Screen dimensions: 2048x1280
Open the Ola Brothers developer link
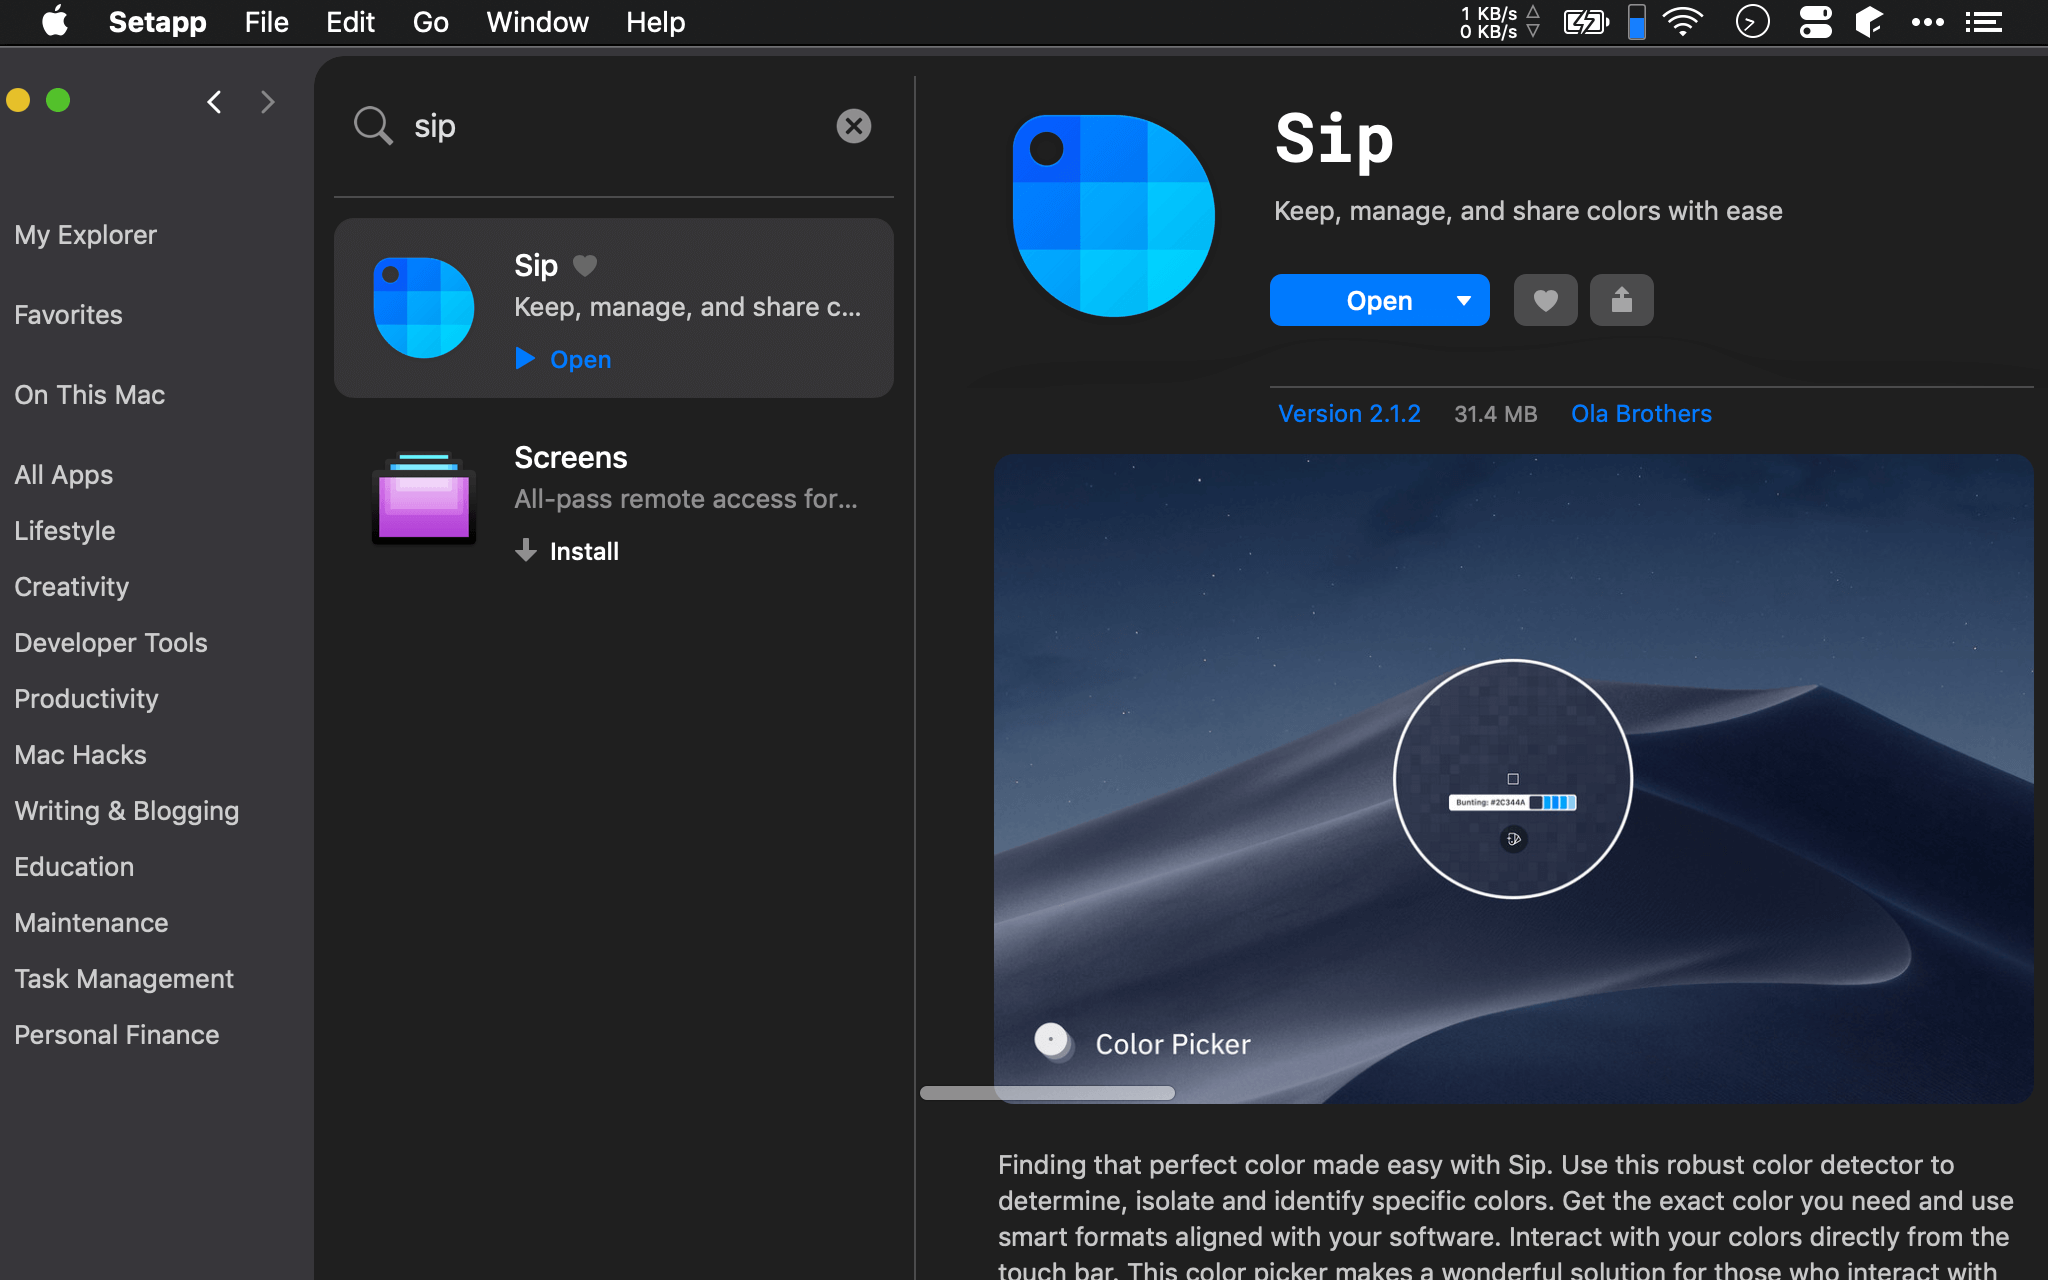coord(1641,413)
